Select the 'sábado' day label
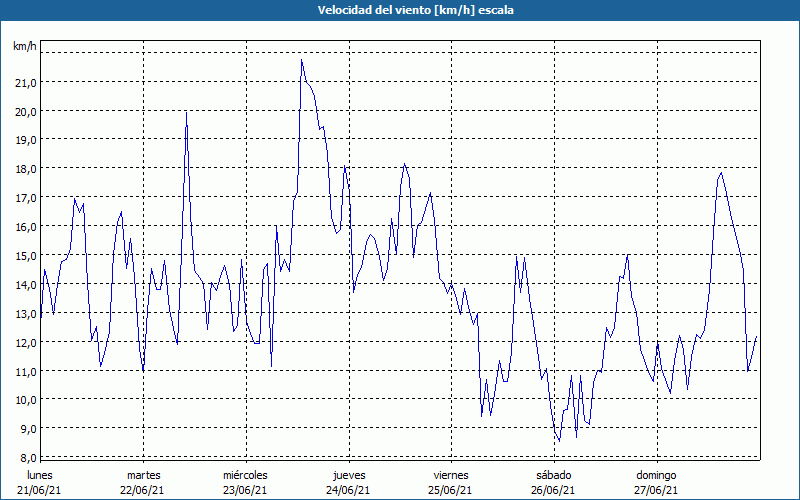 (554, 475)
